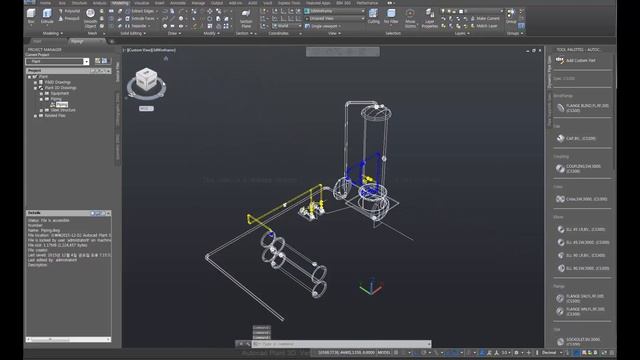Select the Polysolid tool
The width and height of the screenshot is (640, 360).
[69, 11]
